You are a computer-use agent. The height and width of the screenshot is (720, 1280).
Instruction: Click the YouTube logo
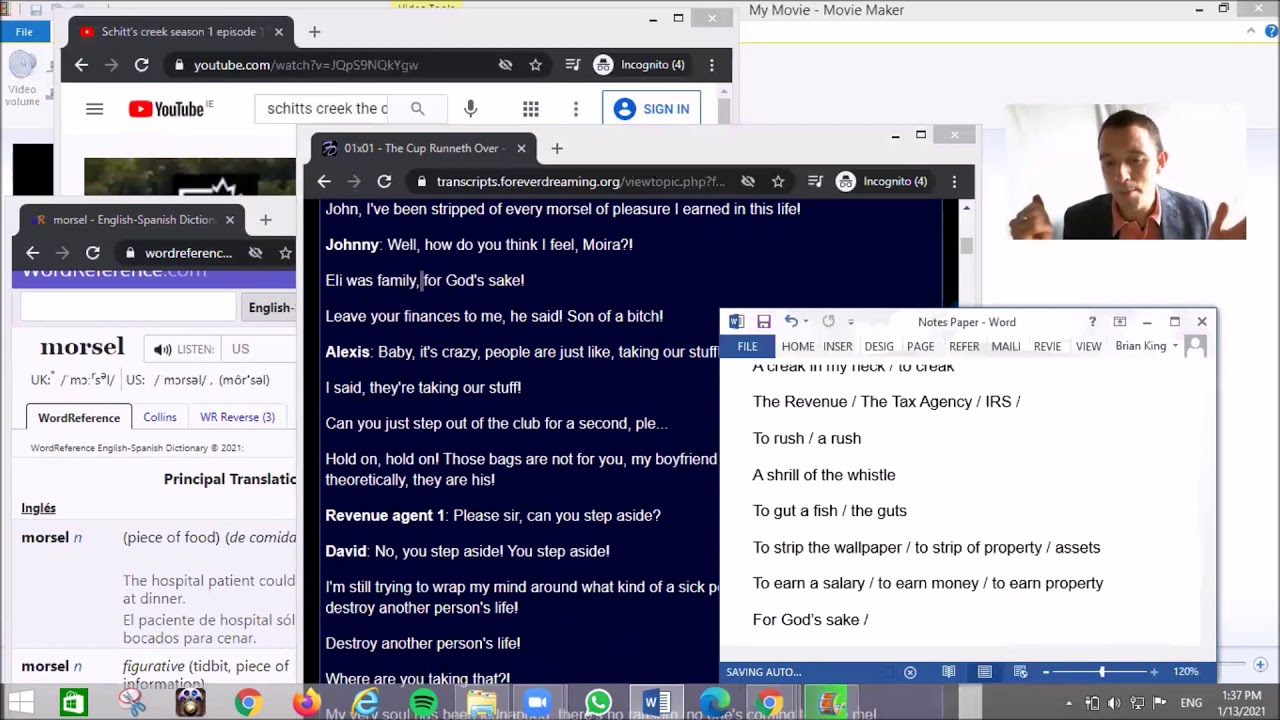pos(167,109)
